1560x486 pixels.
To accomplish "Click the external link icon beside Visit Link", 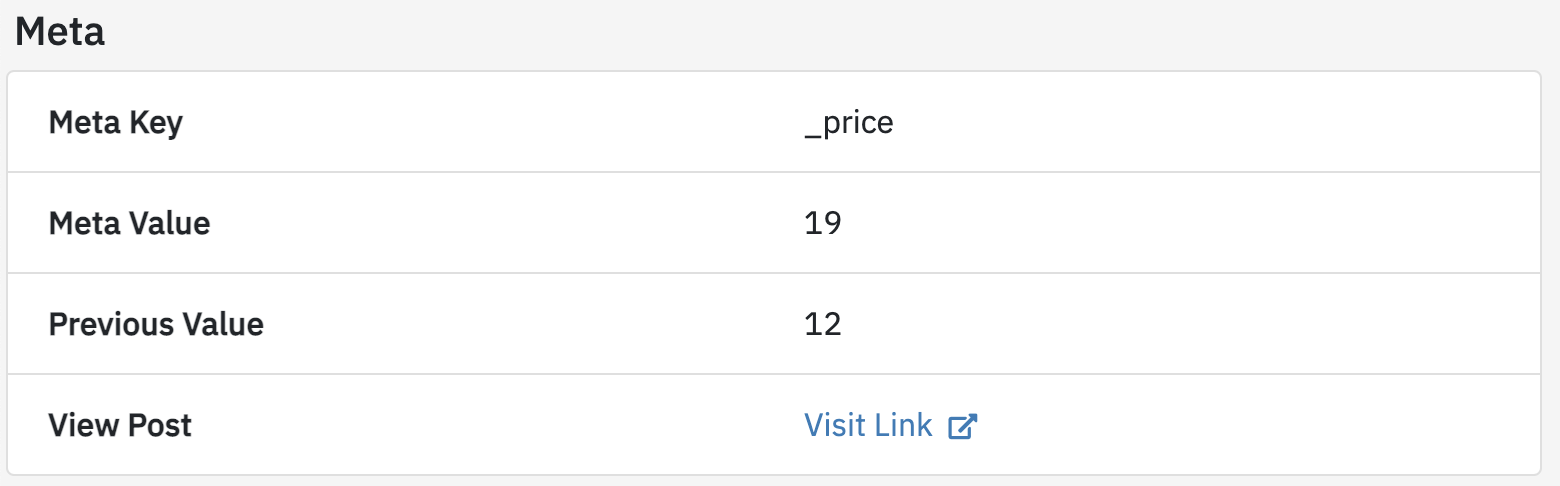I will tap(962, 426).
